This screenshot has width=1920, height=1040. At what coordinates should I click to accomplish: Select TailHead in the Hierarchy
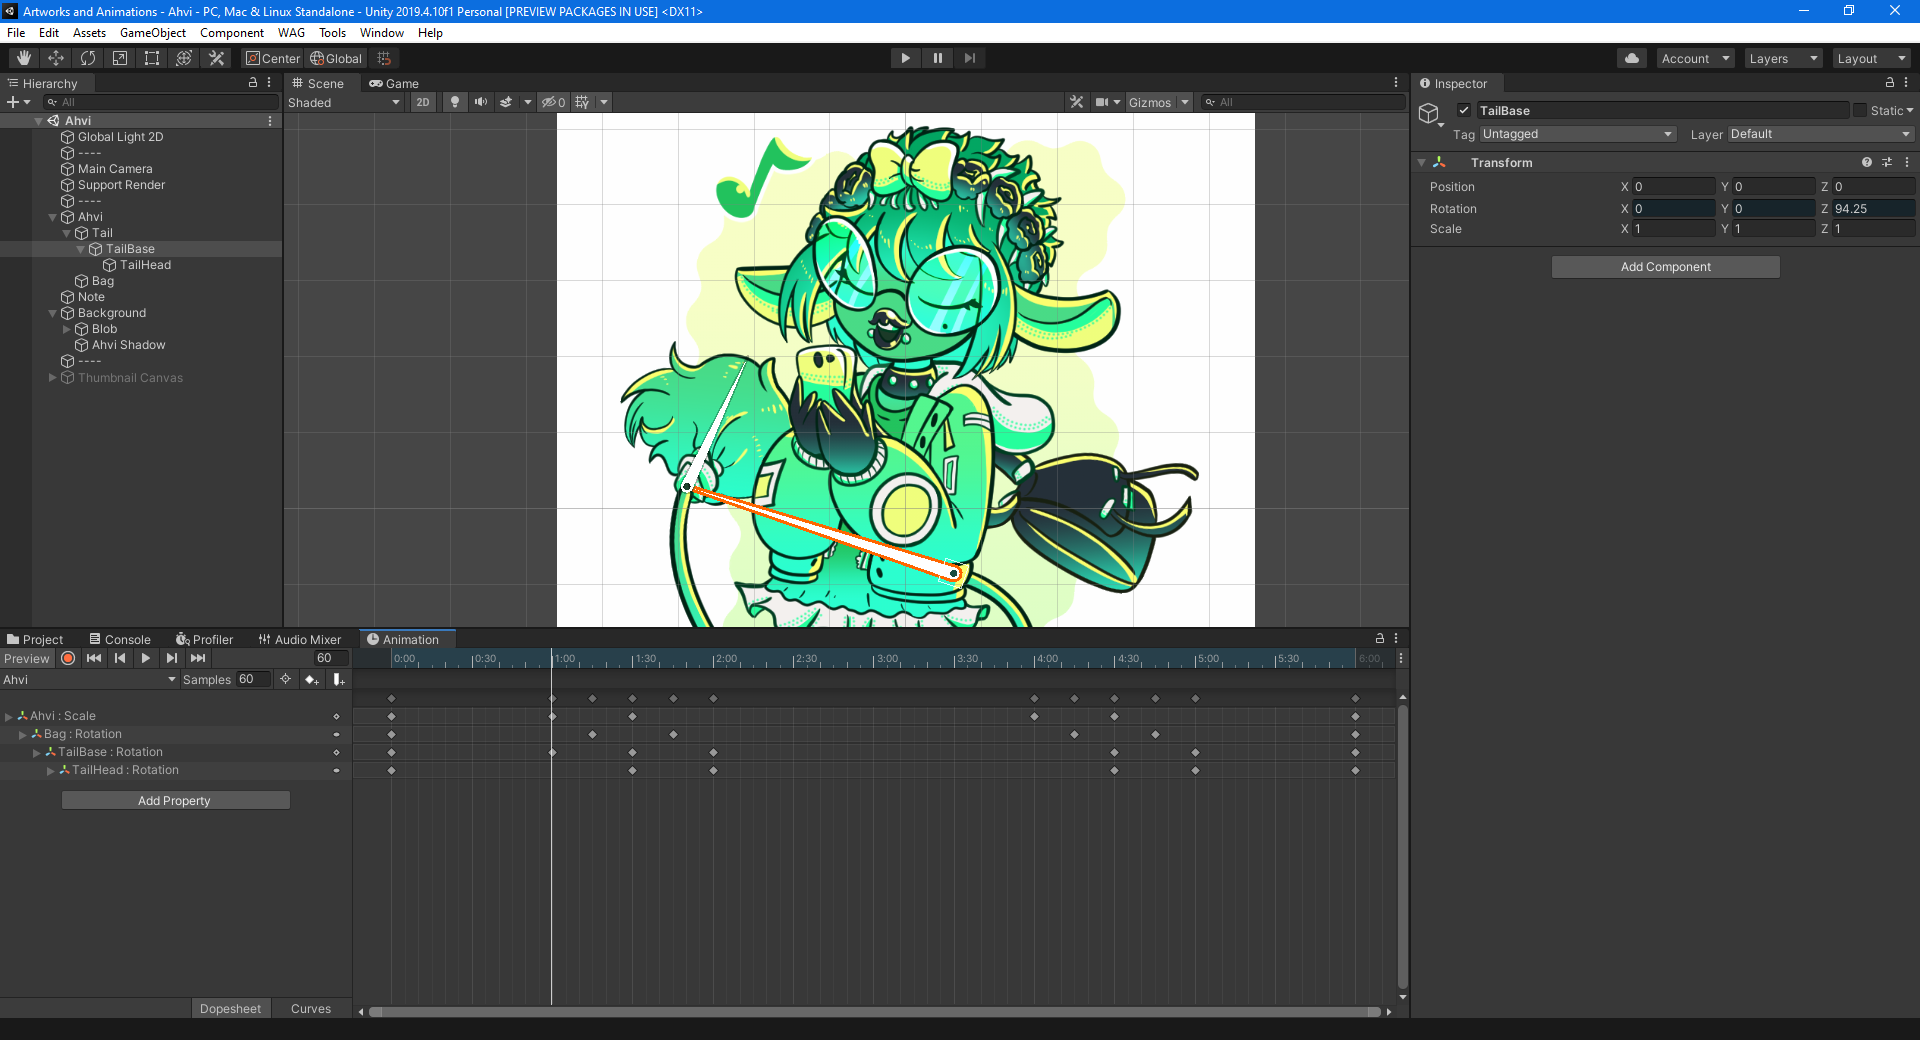(x=145, y=265)
